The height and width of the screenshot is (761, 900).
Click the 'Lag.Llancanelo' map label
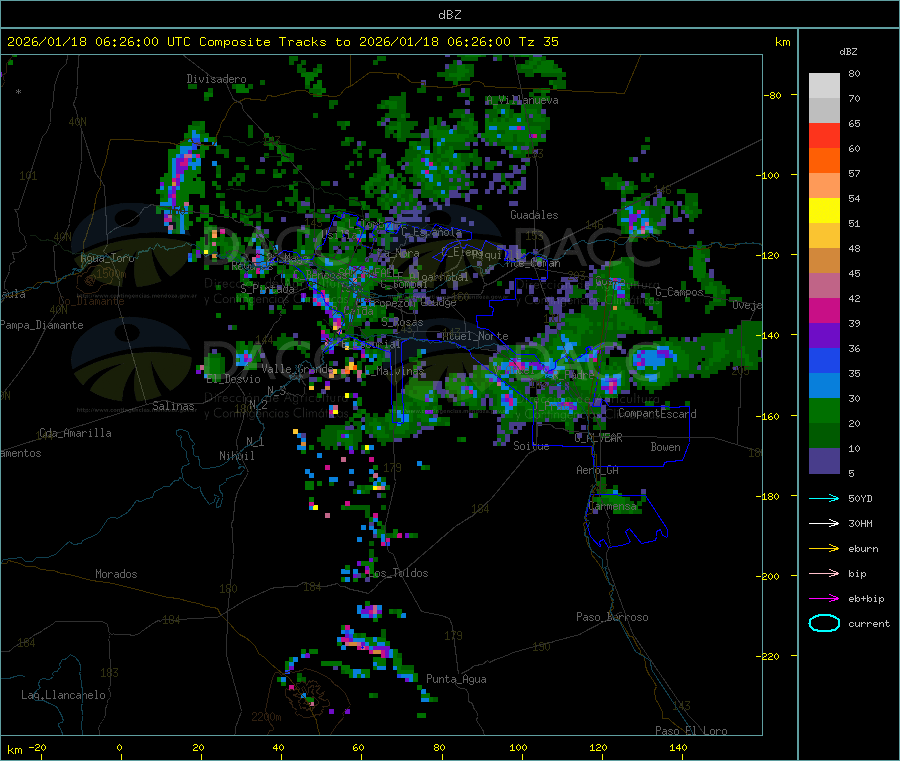click(x=63, y=695)
